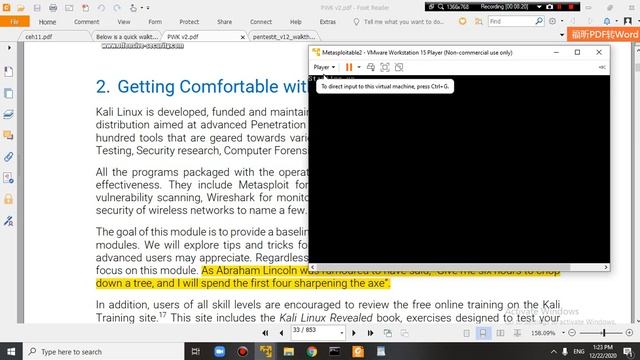
Task: Open the zoom percentage dropdown
Action: (563, 333)
